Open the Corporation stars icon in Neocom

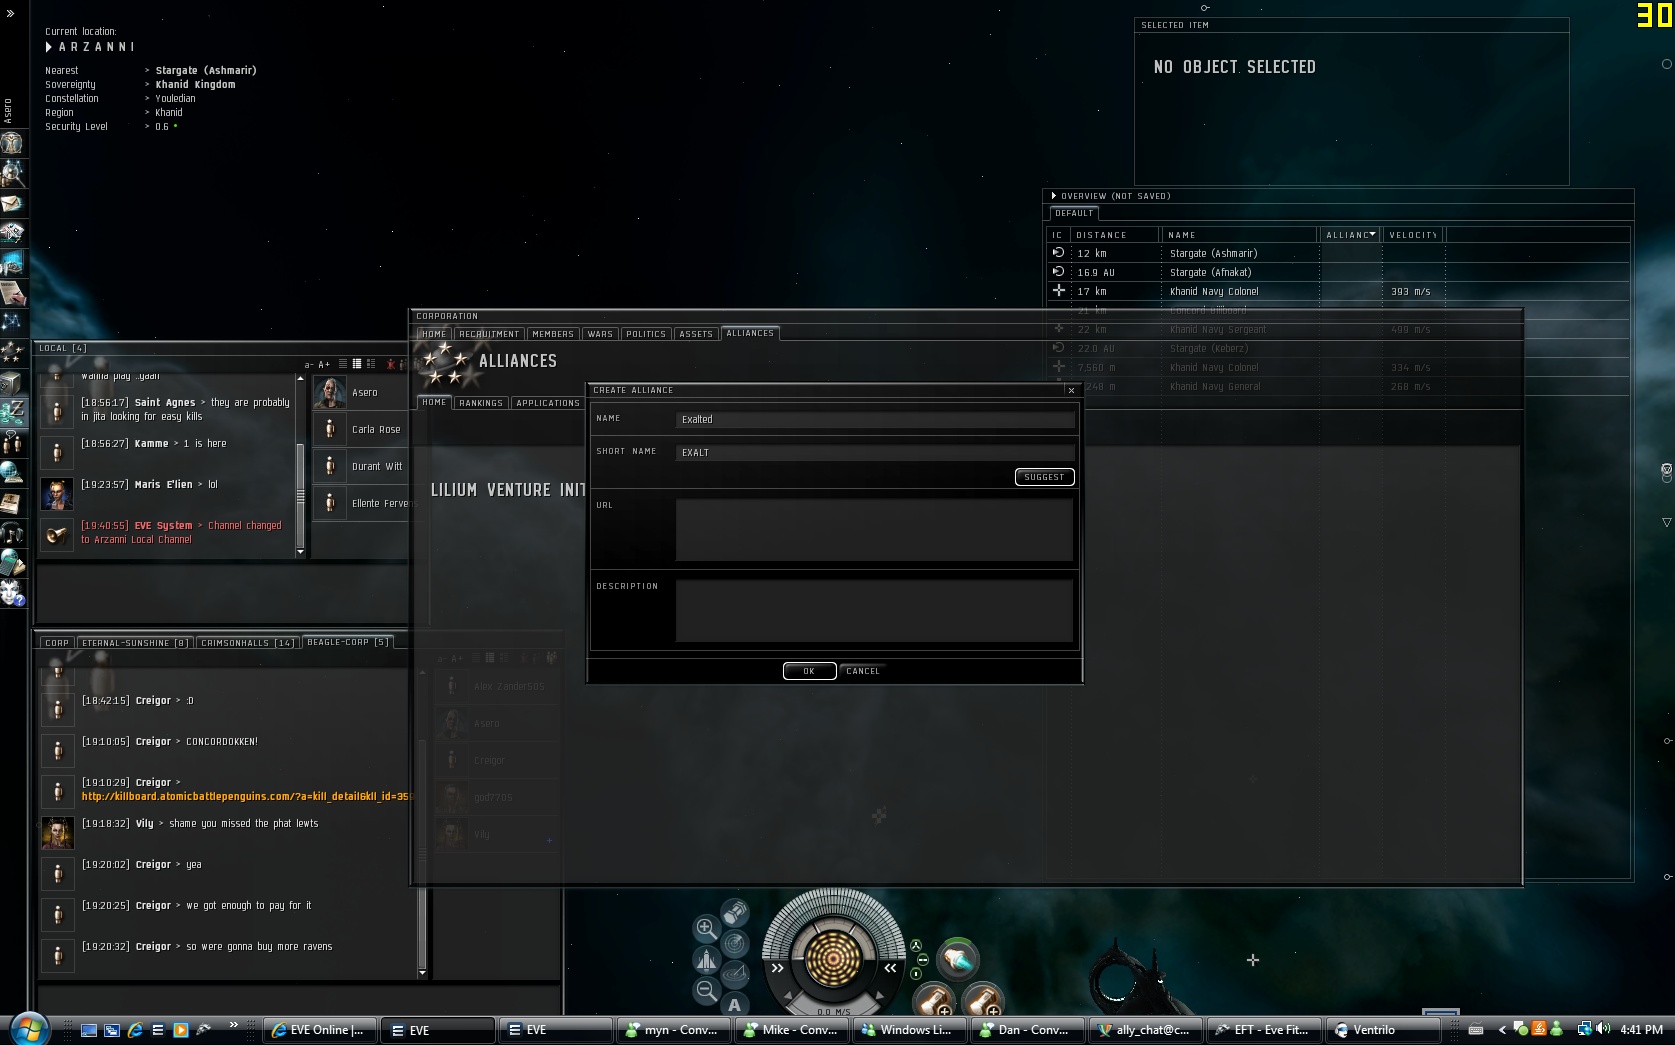pos(12,352)
